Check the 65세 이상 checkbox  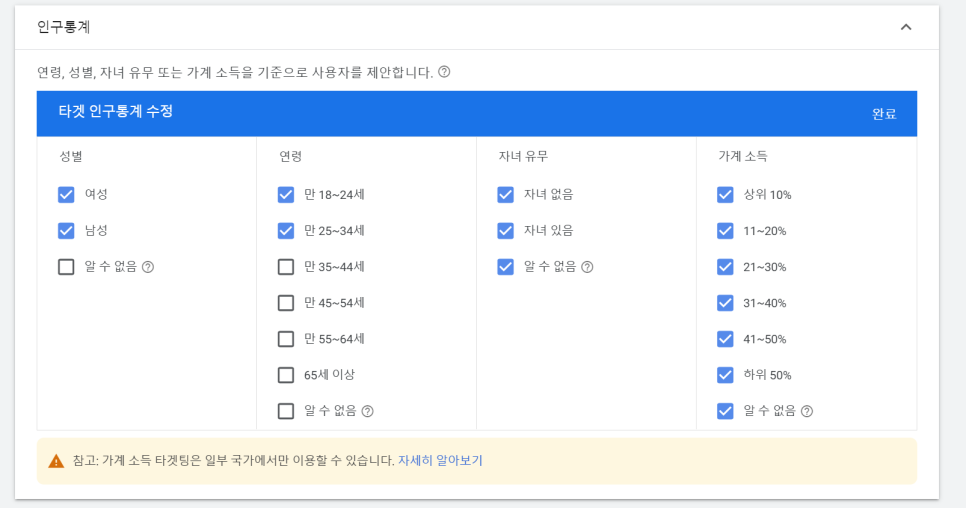point(286,375)
